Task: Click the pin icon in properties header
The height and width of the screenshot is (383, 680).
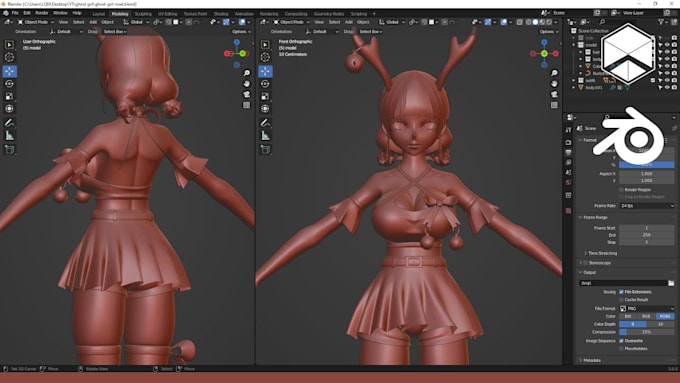Action: [x=674, y=128]
